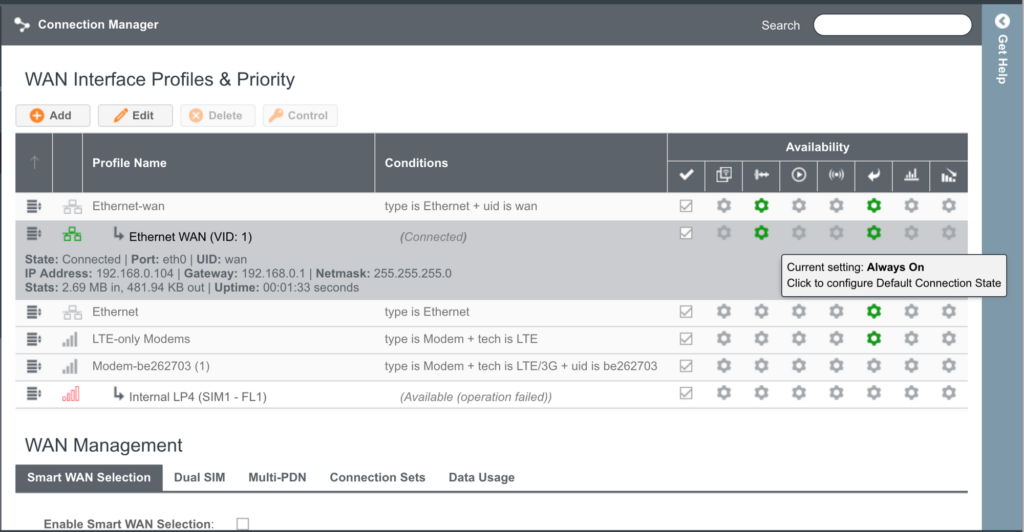Click the Add profile button
The image size is (1024, 532).
(52, 115)
